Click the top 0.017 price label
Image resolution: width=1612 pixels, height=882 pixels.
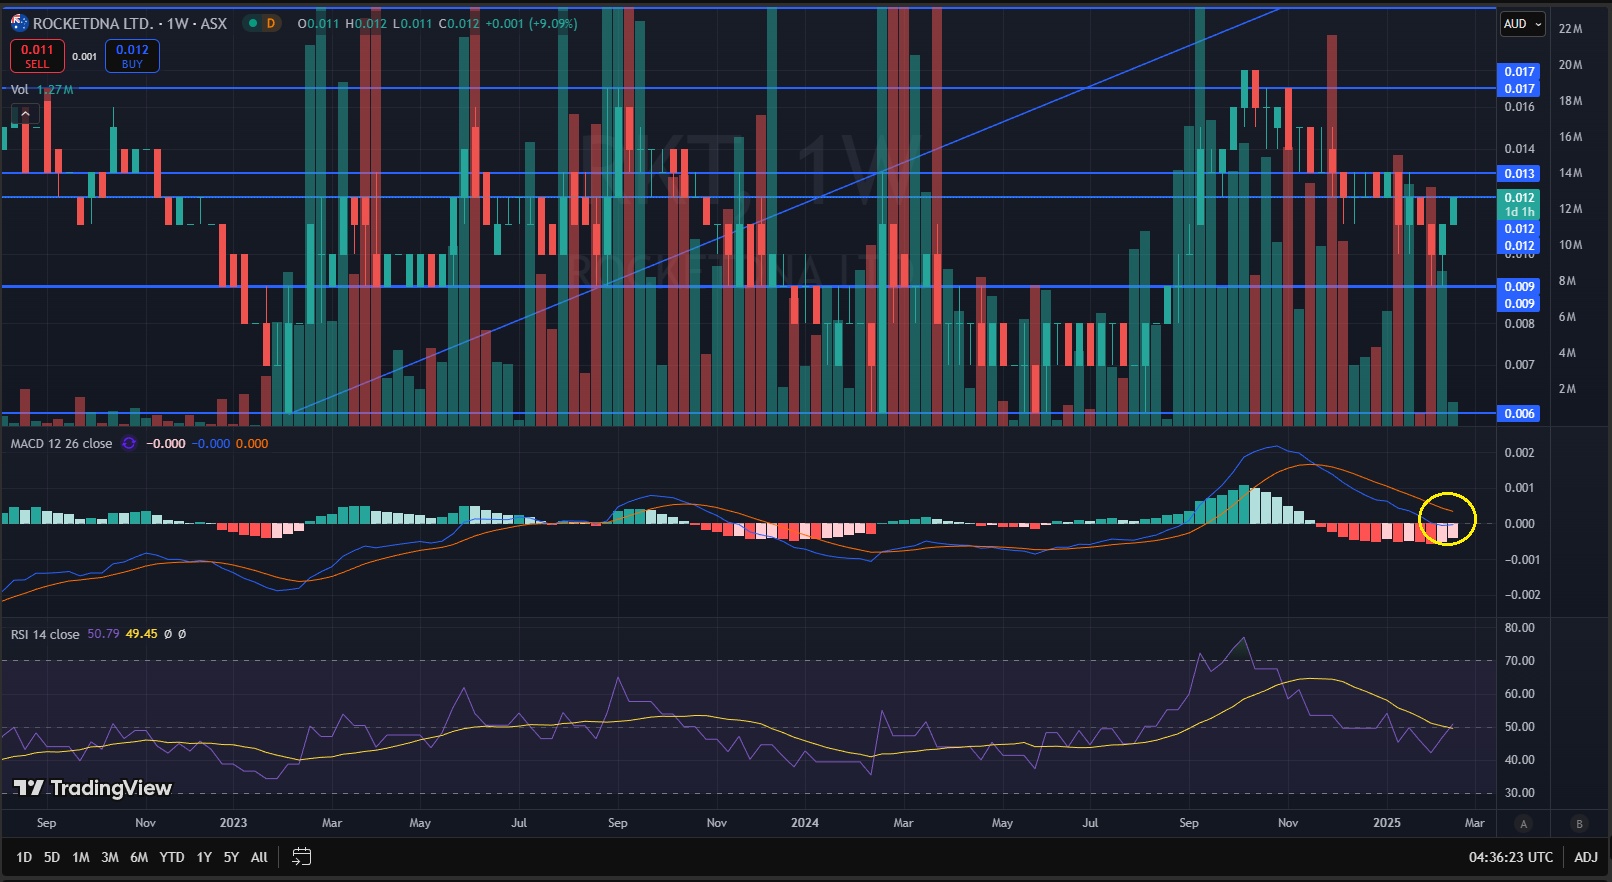(1520, 72)
